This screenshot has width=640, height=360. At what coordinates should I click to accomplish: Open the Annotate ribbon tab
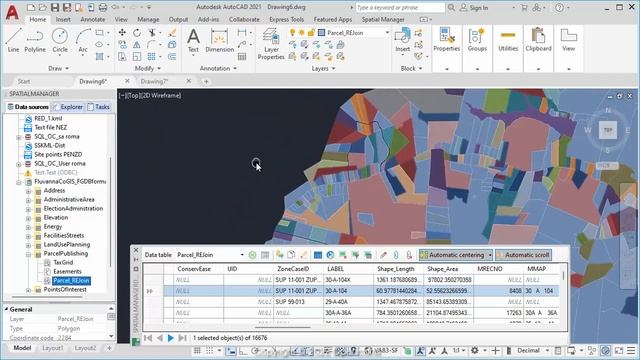pos(93,19)
